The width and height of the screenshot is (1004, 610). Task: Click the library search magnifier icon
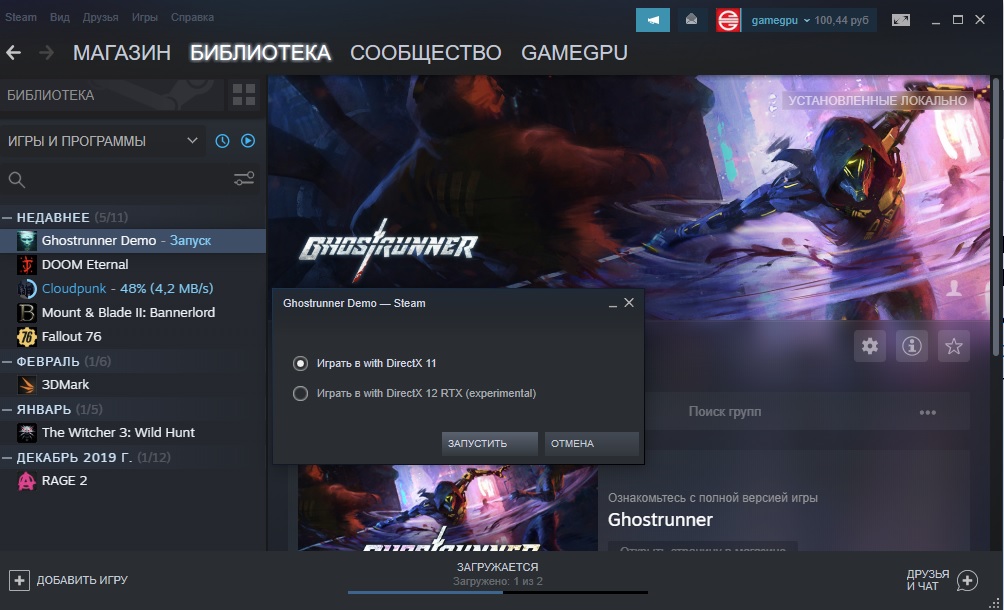(x=17, y=180)
